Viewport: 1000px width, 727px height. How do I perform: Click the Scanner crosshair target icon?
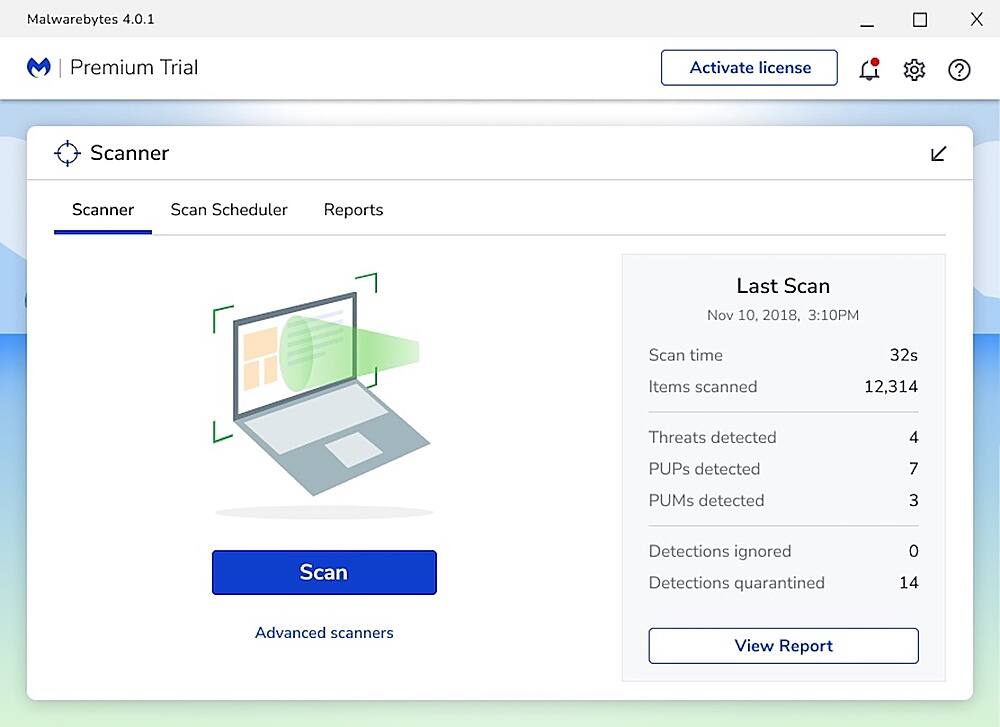click(67, 153)
